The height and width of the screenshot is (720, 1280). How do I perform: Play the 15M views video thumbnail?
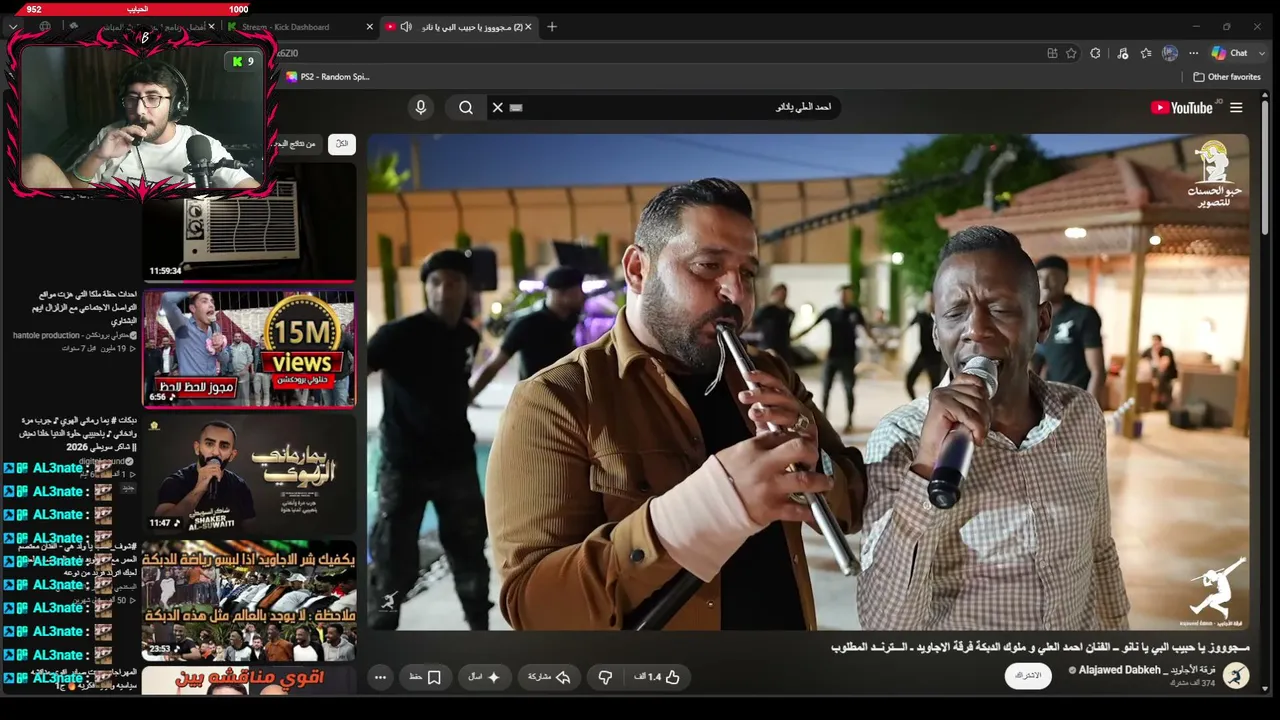click(x=249, y=348)
